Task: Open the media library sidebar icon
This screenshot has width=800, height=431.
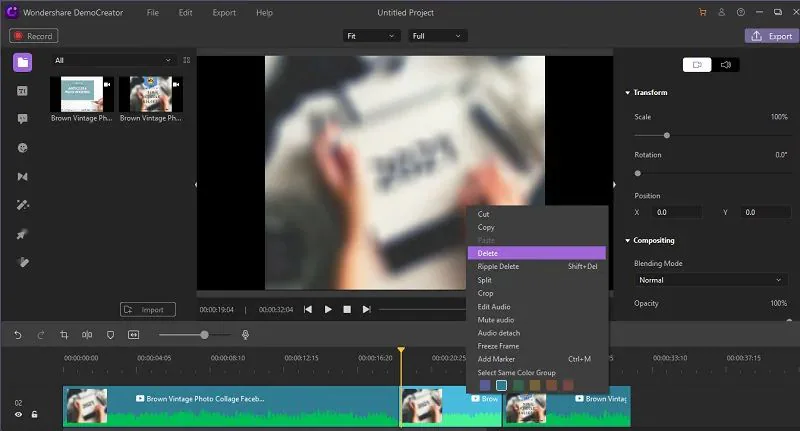Action: coord(22,62)
